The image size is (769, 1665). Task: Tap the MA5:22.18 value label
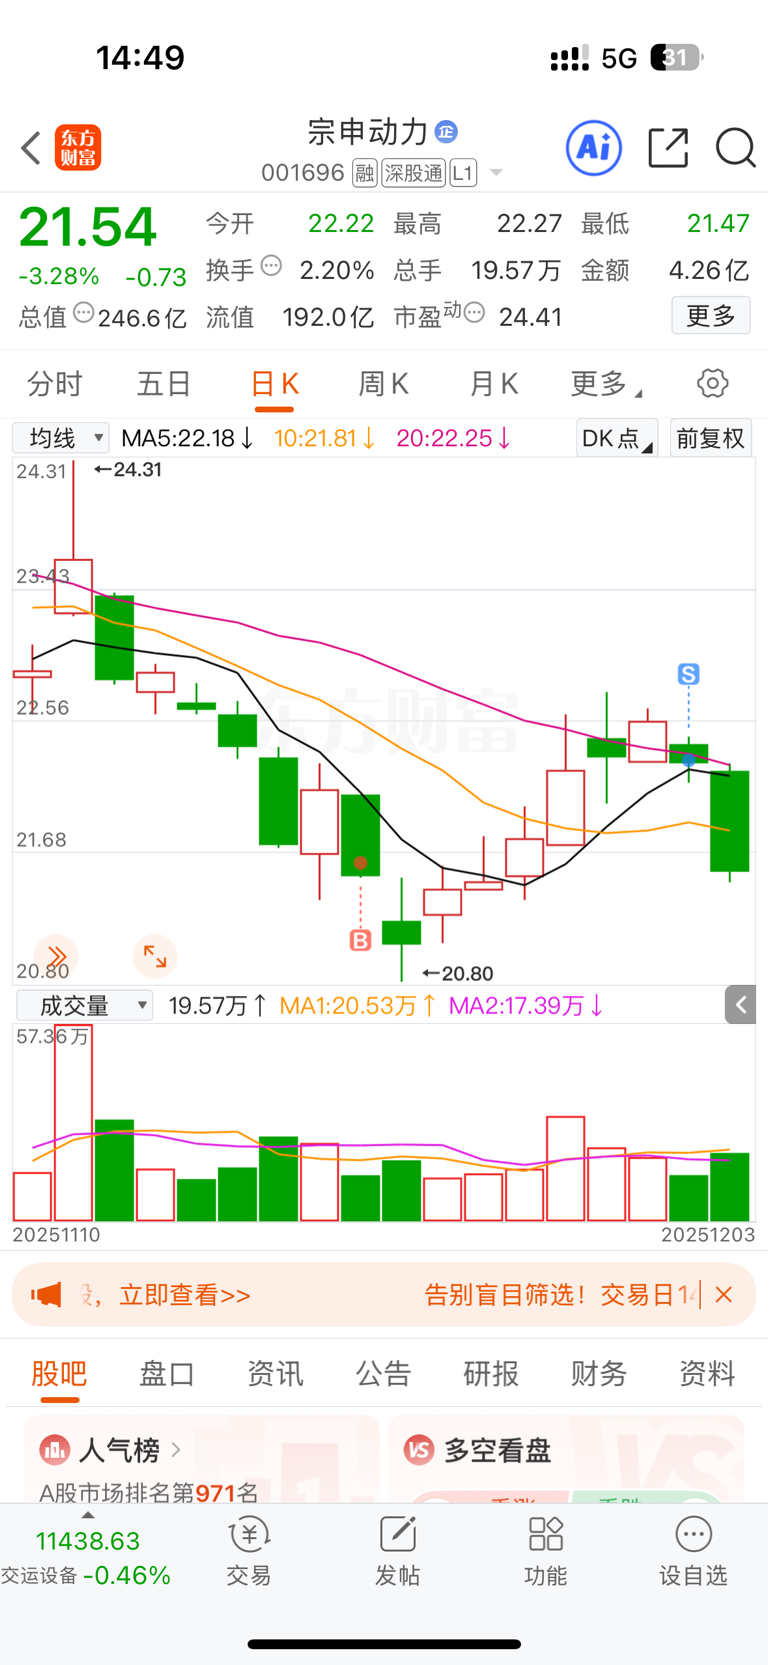pos(187,438)
